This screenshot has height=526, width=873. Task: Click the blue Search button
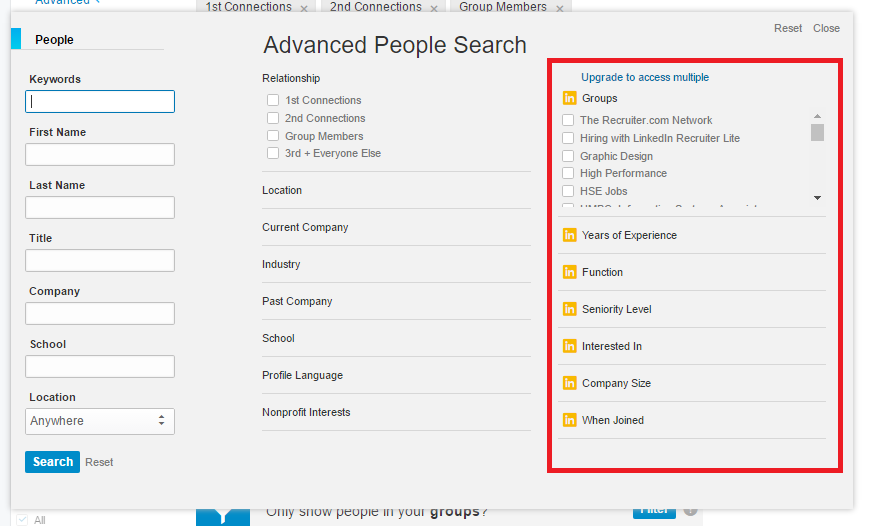(x=52, y=462)
